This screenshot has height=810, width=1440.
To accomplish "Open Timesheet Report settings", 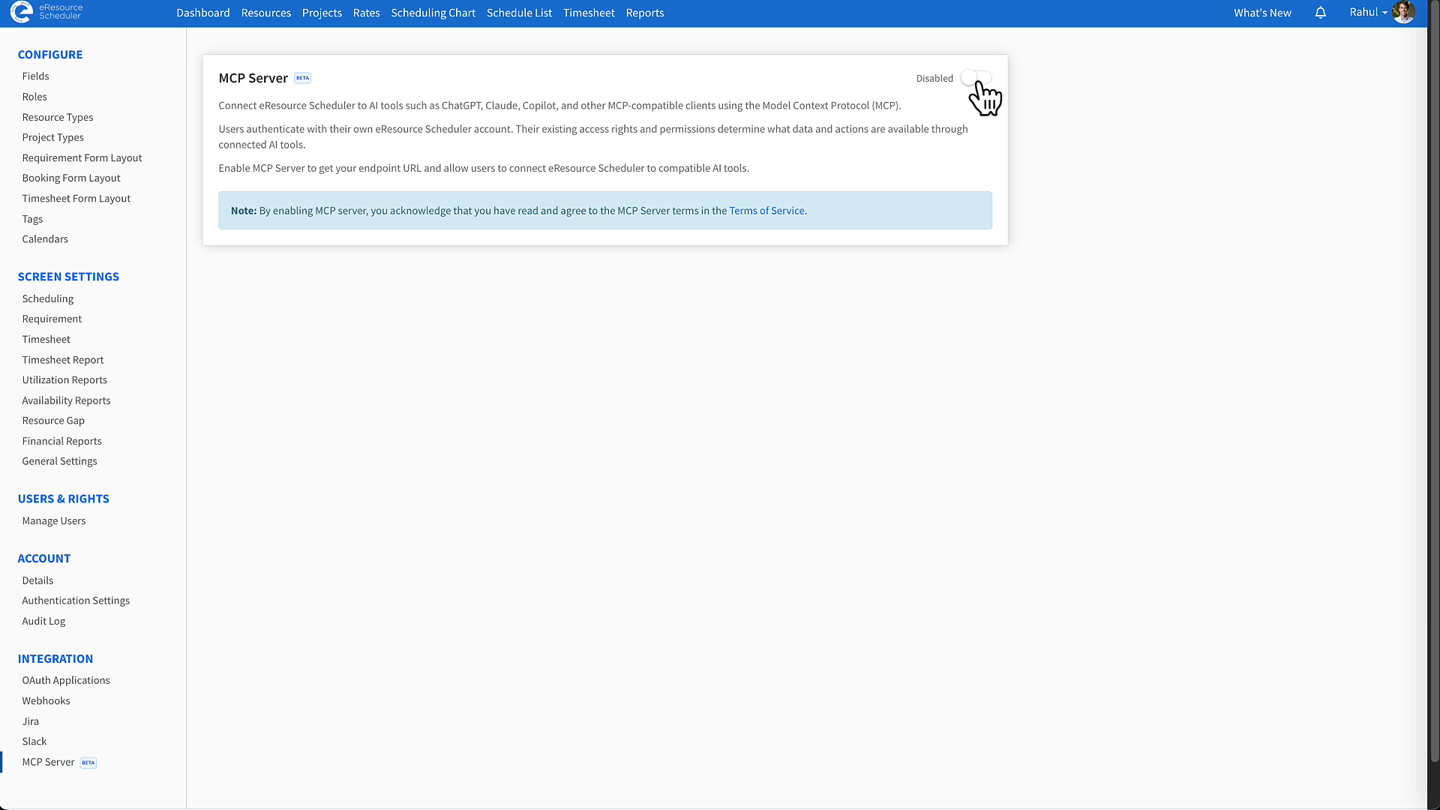I will tap(63, 360).
